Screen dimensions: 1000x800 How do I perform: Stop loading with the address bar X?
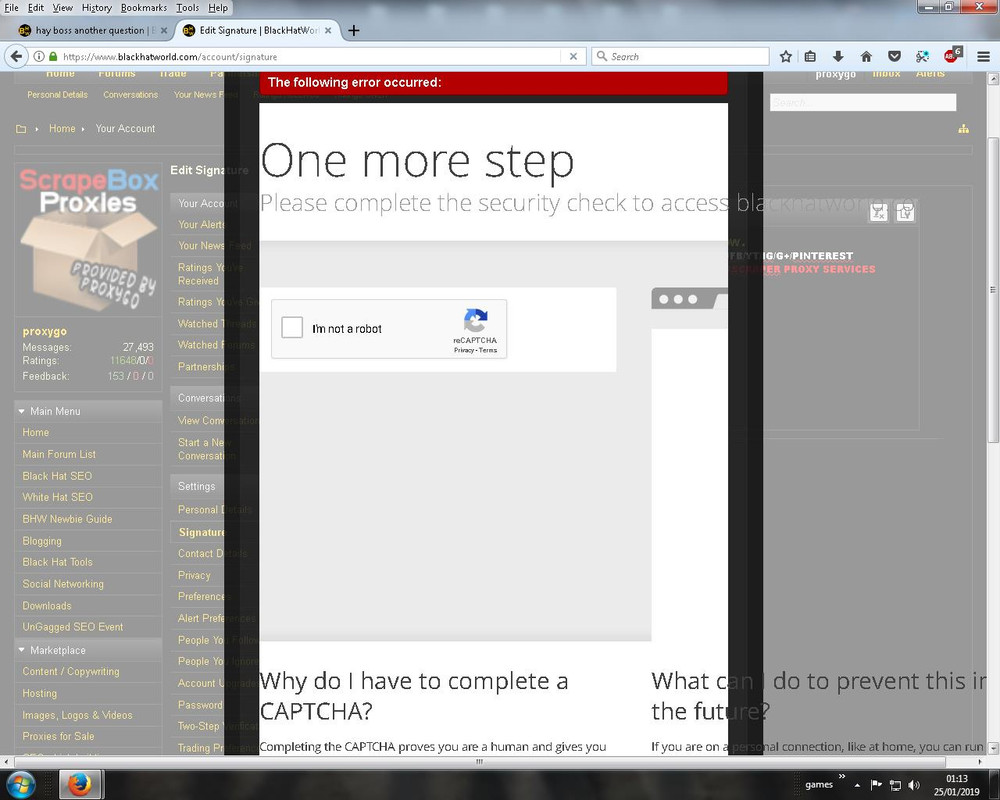click(573, 56)
